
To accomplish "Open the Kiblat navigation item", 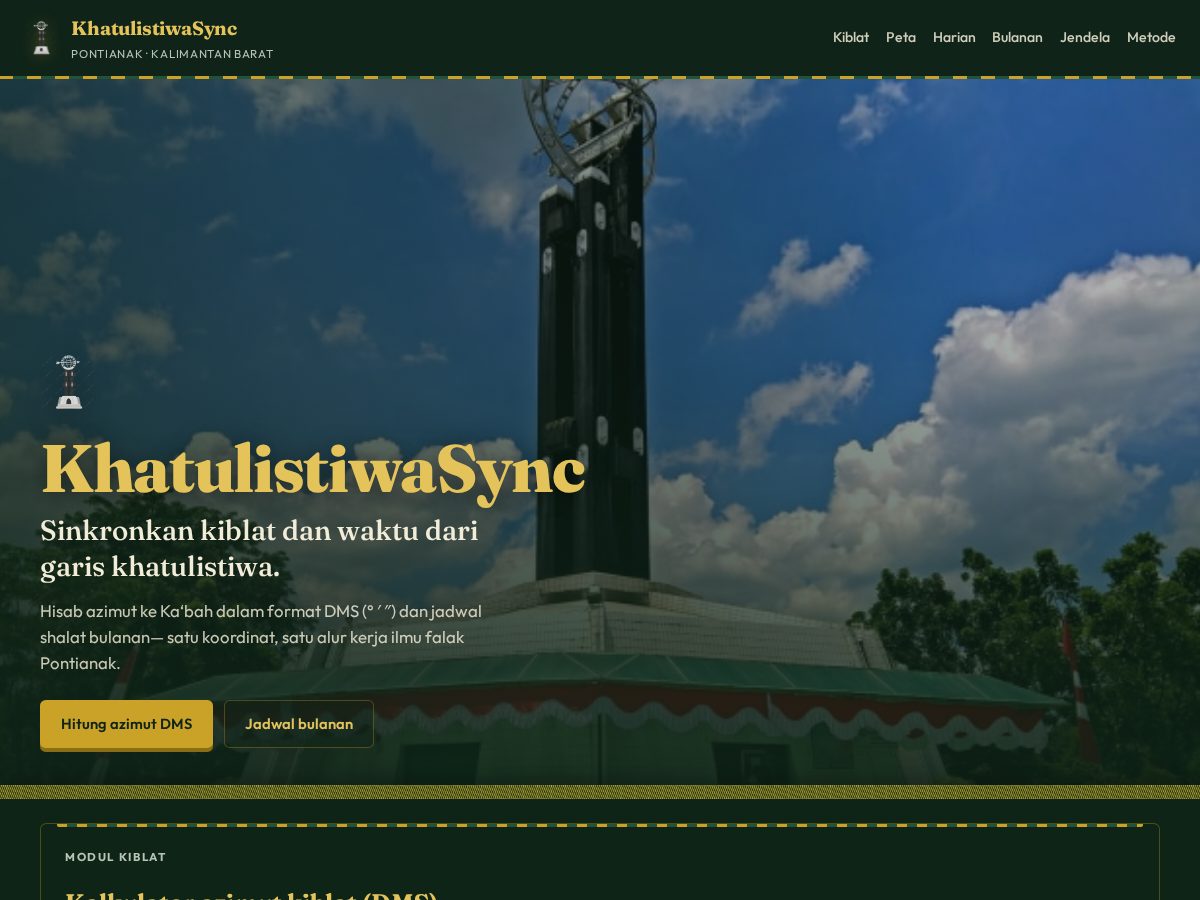I will pyautogui.click(x=851, y=37).
